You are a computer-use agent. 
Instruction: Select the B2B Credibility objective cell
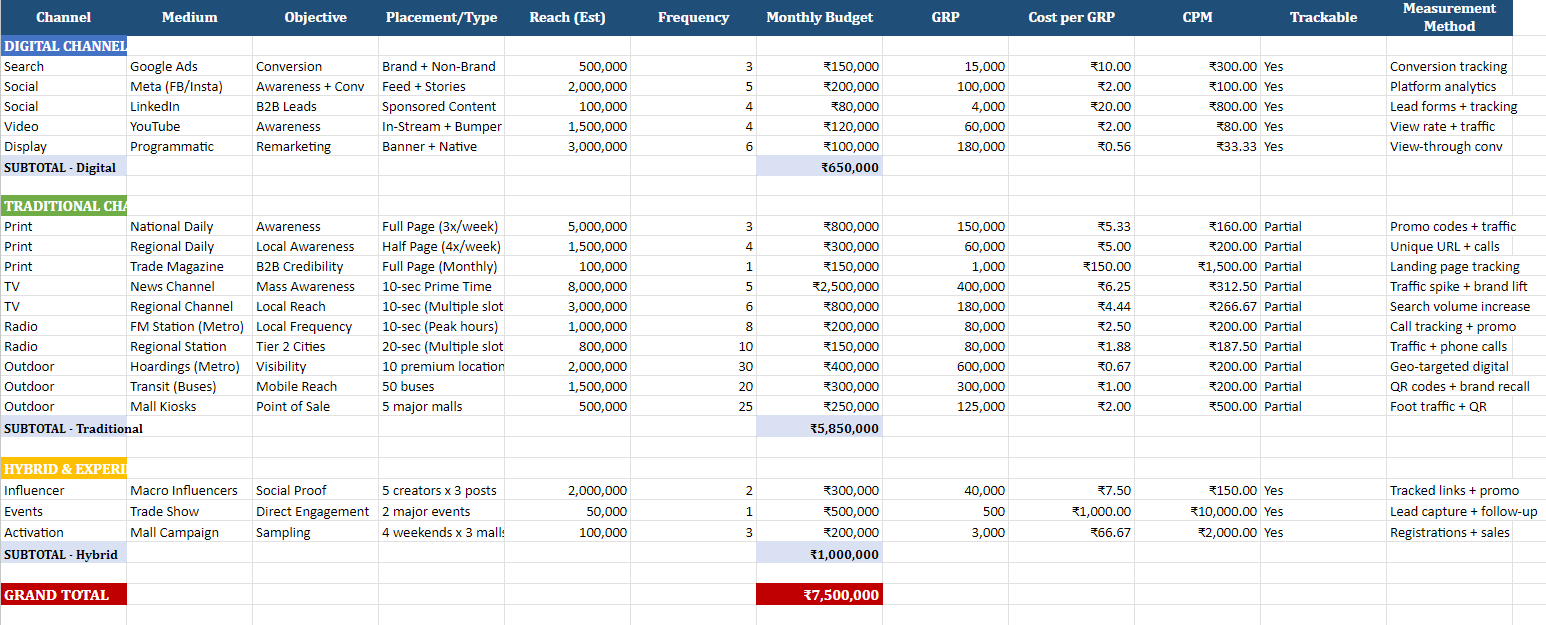[315, 266]
